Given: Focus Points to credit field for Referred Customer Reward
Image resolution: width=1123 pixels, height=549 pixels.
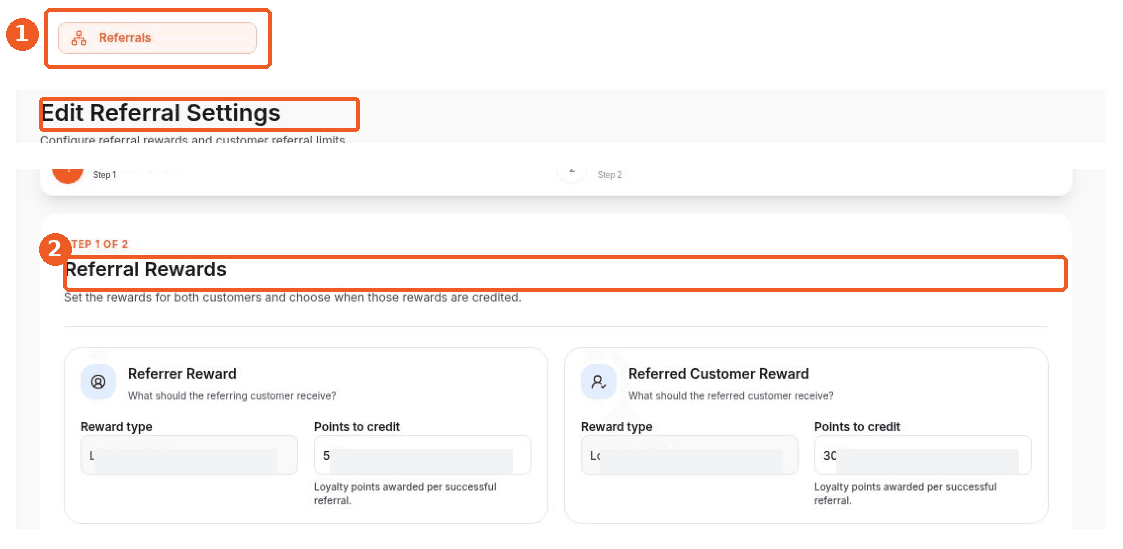Looking at the screenshot, I should coord(922,455).
